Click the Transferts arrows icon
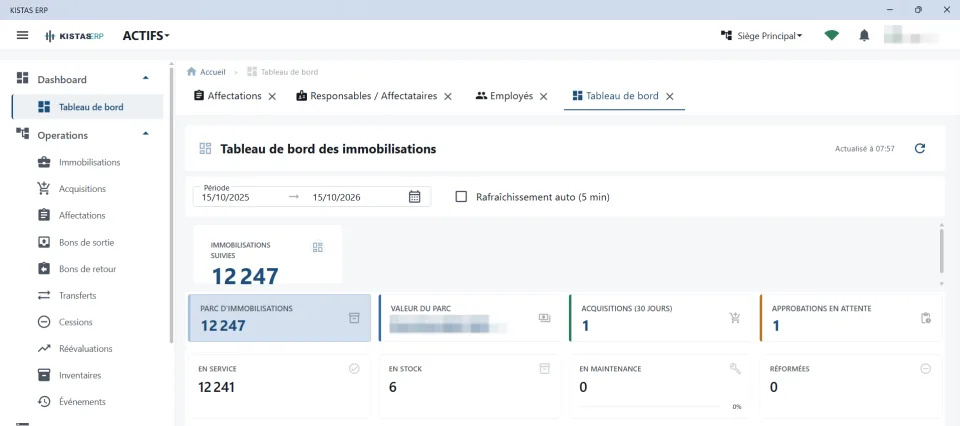The width and height of the screenshot is (960, 426). [x=43, y=296]
